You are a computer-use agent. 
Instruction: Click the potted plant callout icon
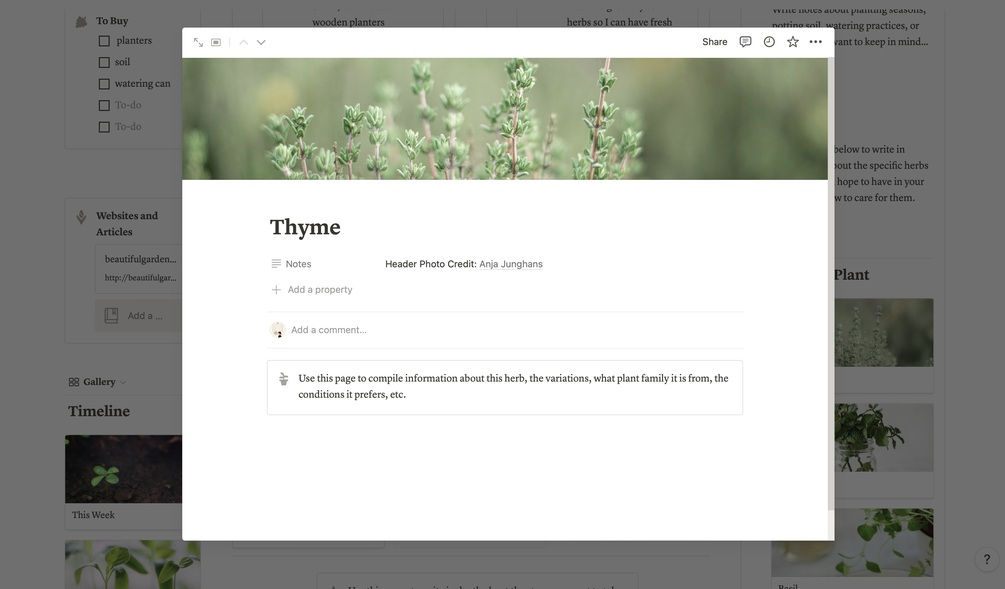tap(283, 379)
